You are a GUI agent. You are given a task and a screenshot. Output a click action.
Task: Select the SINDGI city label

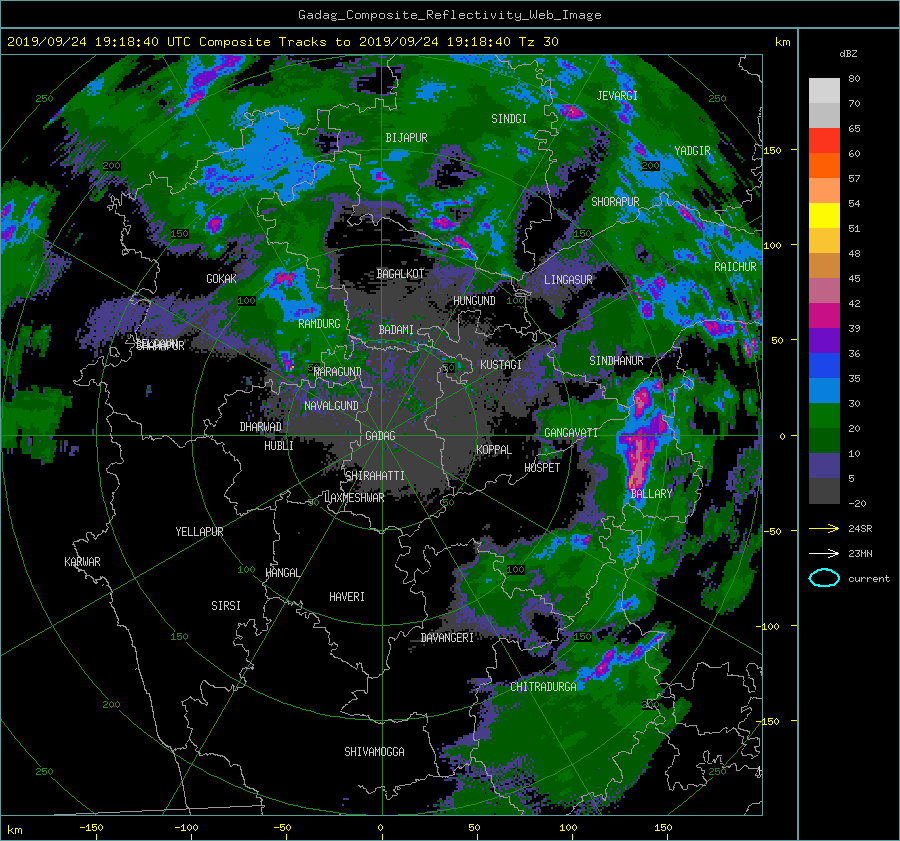point(509,118)
